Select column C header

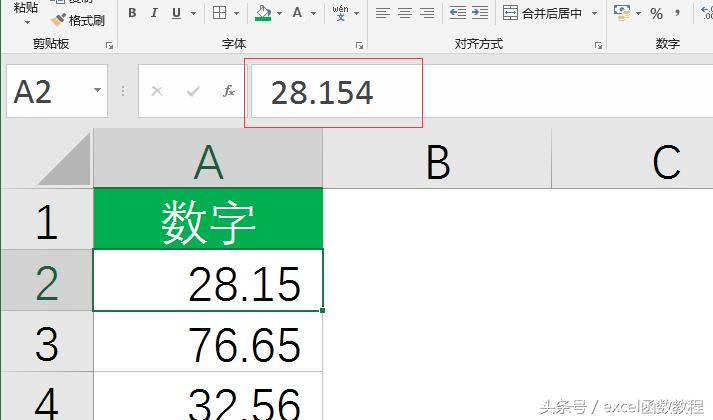click(x=633, y=158)
